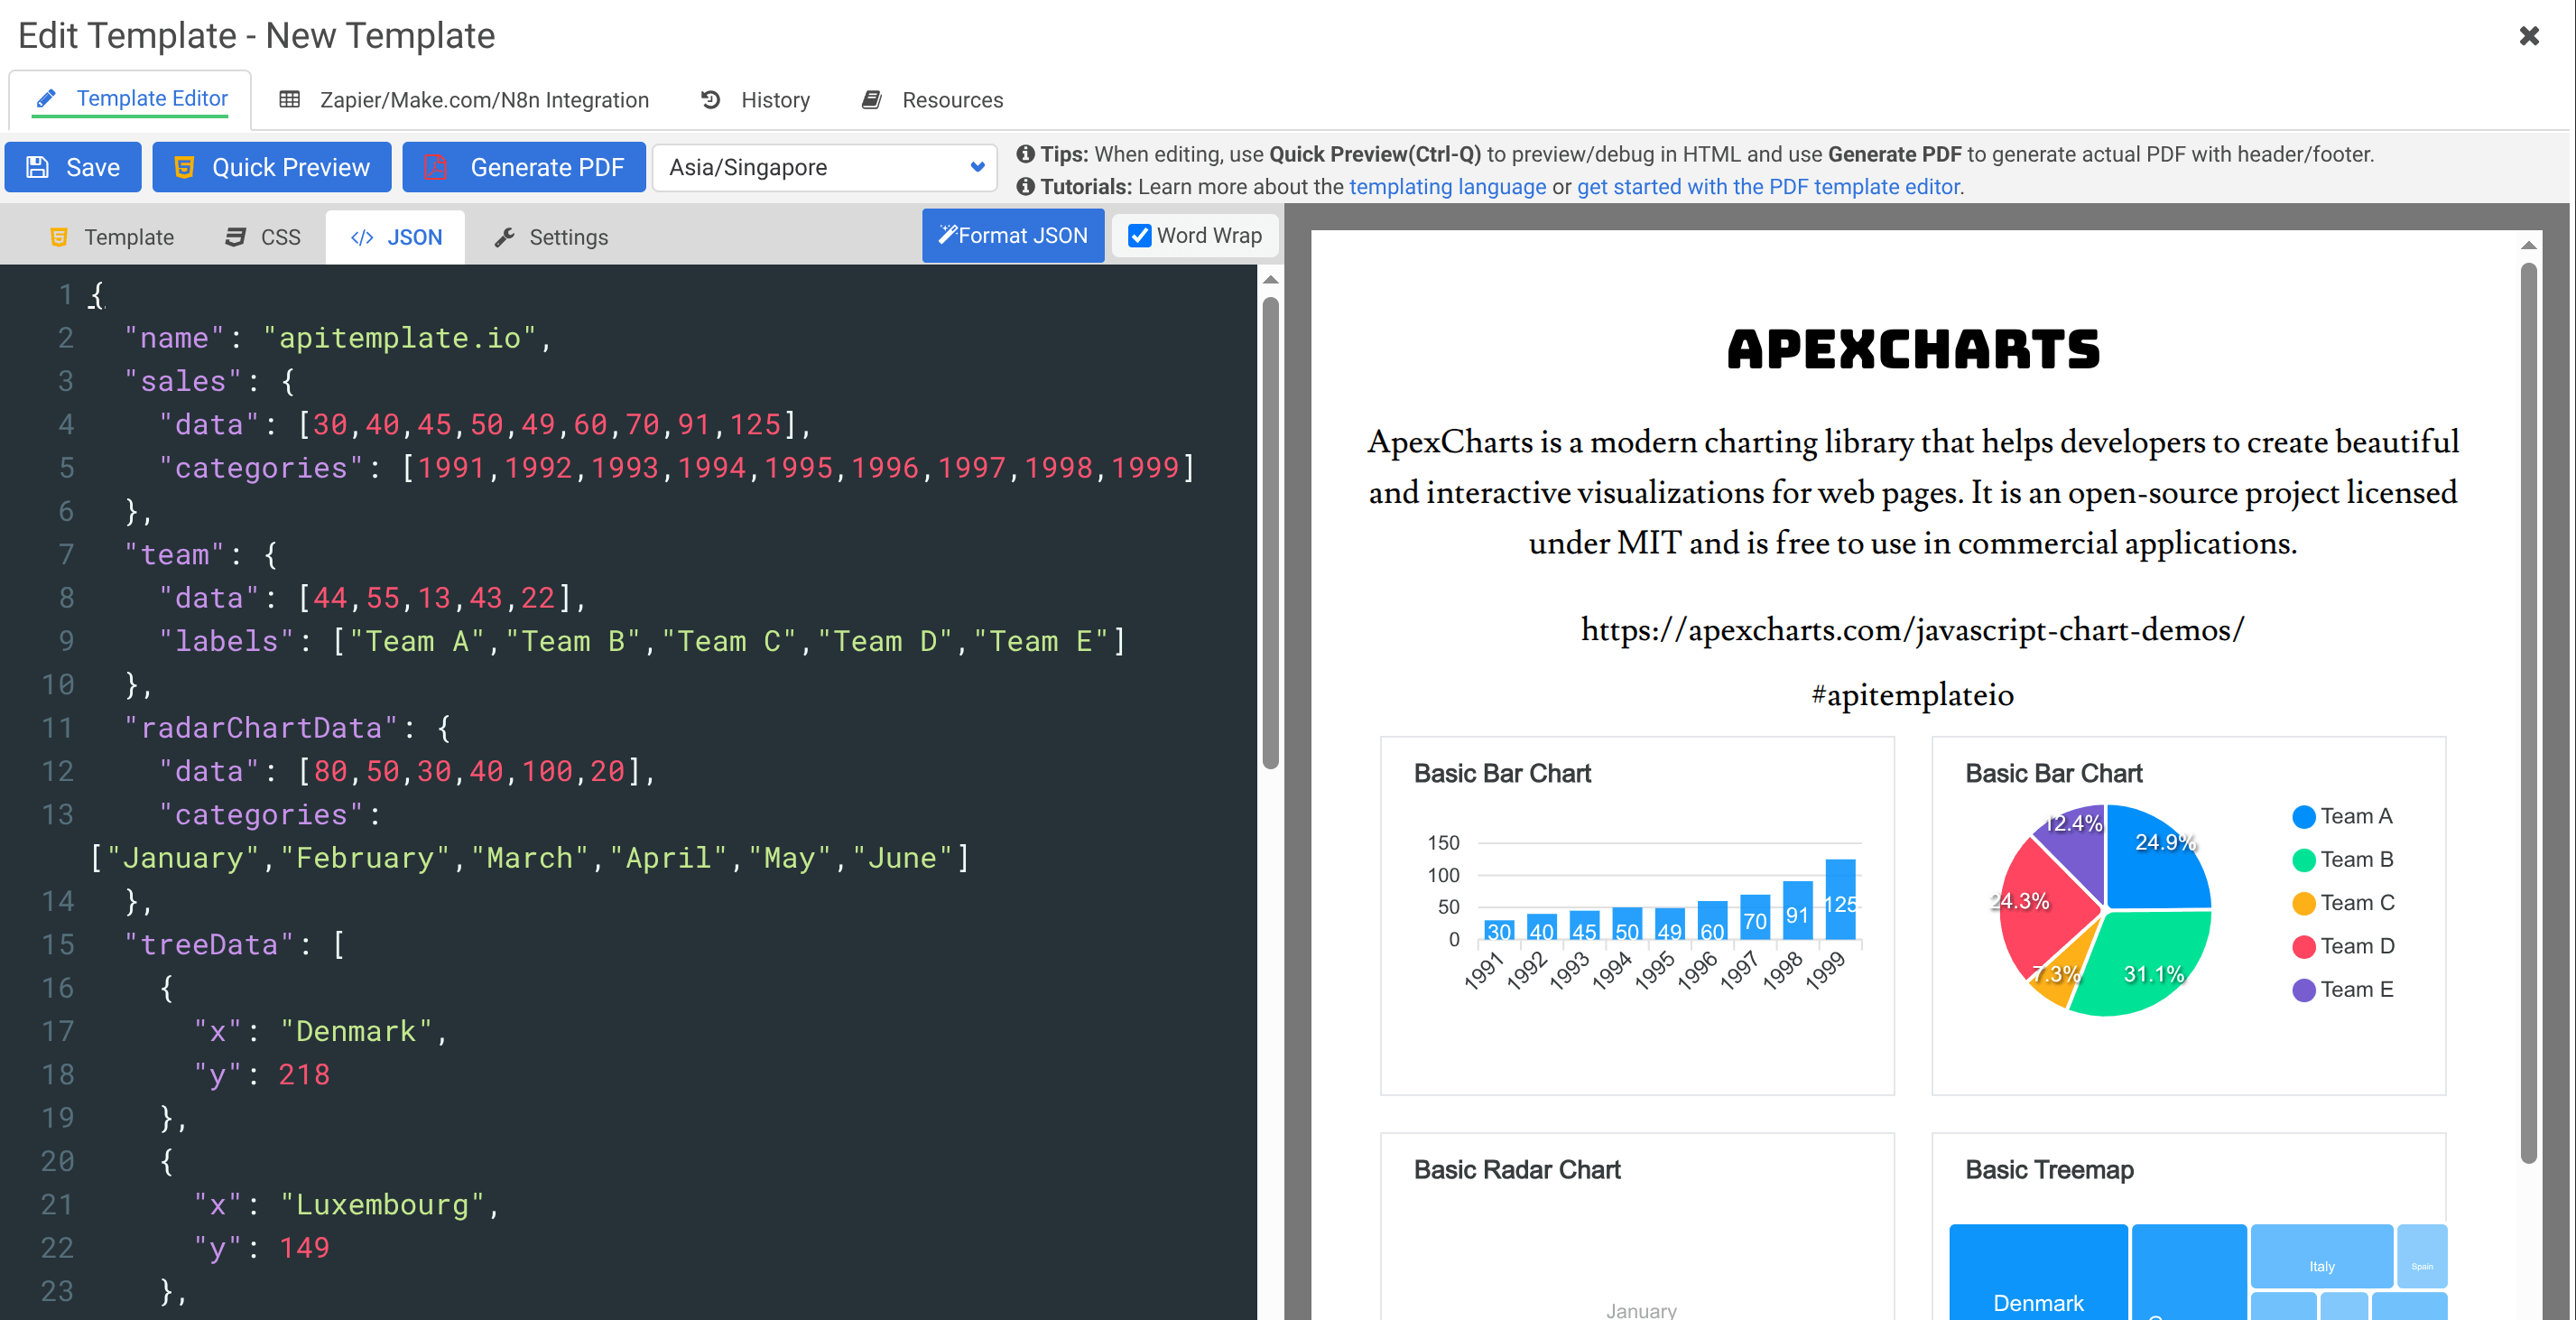2576x1320 pixels.
Task: Click the red Generate PDF icon
Action: tap(437, 166)
